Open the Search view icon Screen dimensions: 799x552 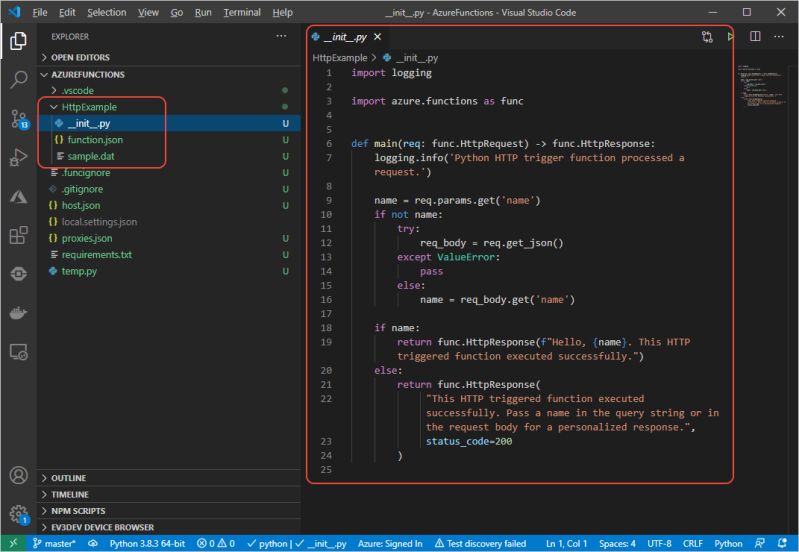[18, 80]
